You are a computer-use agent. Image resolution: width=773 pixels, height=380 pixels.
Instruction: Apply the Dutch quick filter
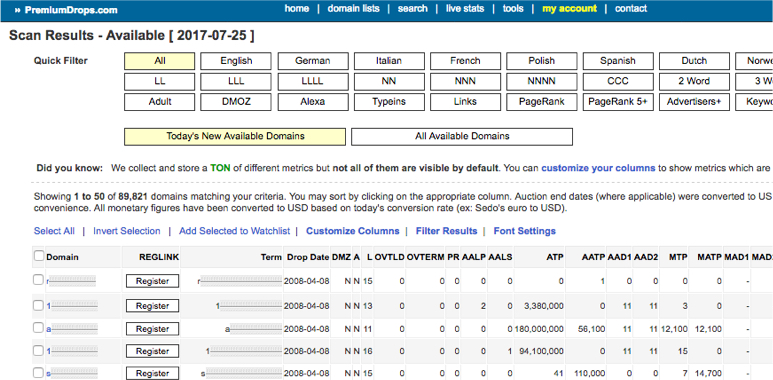[694, 61]
